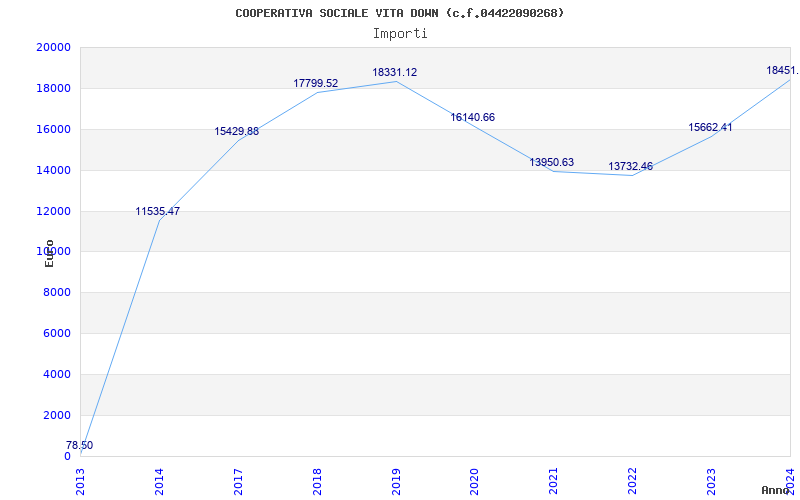
Task: Click the Anno x-axis title
Action: (775, 490)
